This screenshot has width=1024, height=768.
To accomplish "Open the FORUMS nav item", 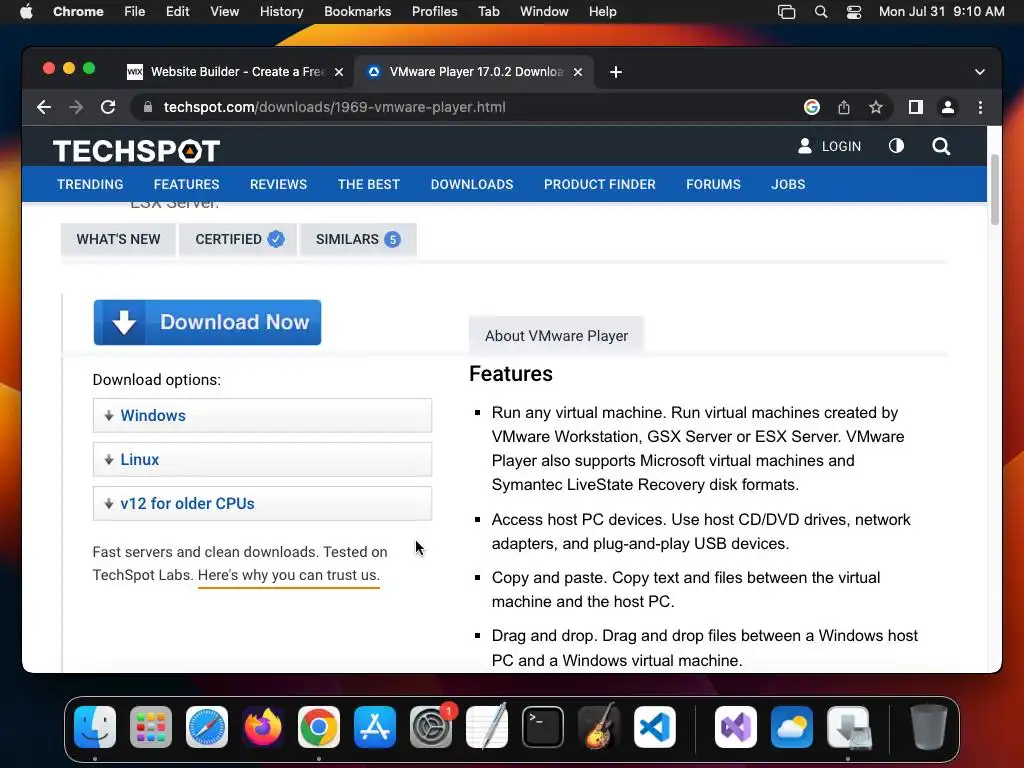I will (713, 184).
